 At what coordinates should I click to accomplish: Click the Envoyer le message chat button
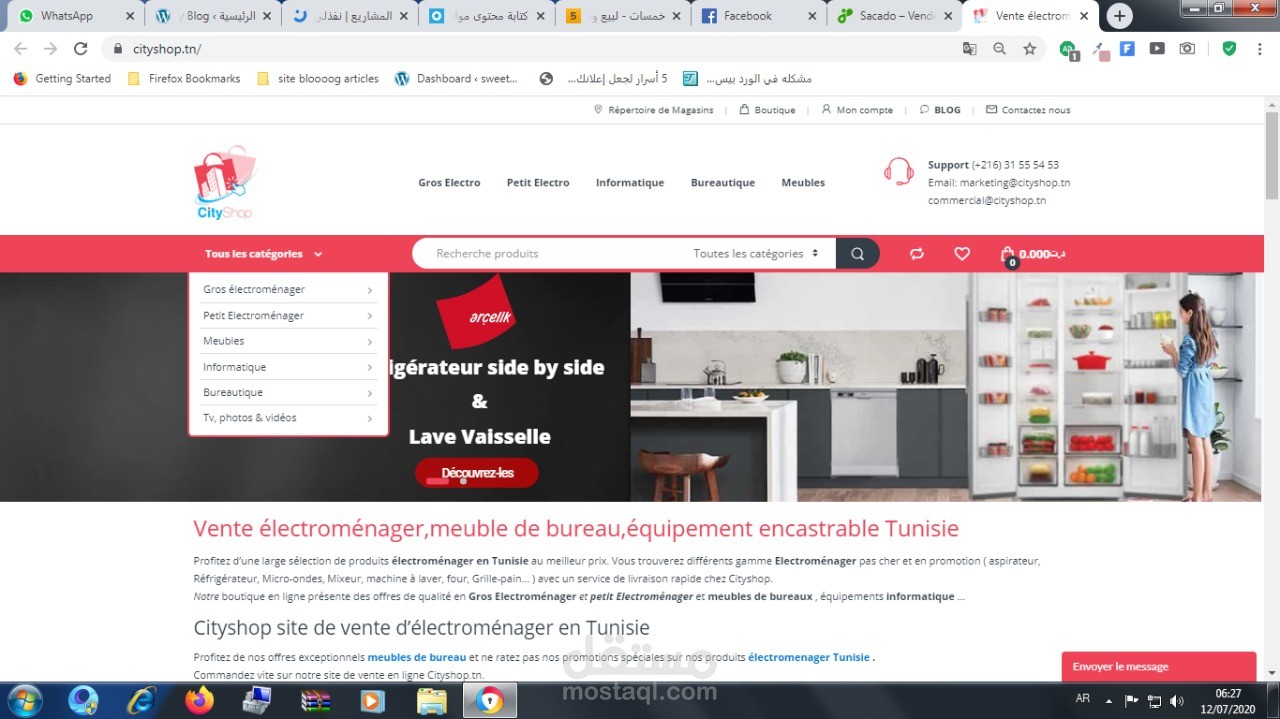click(1159, 666)
